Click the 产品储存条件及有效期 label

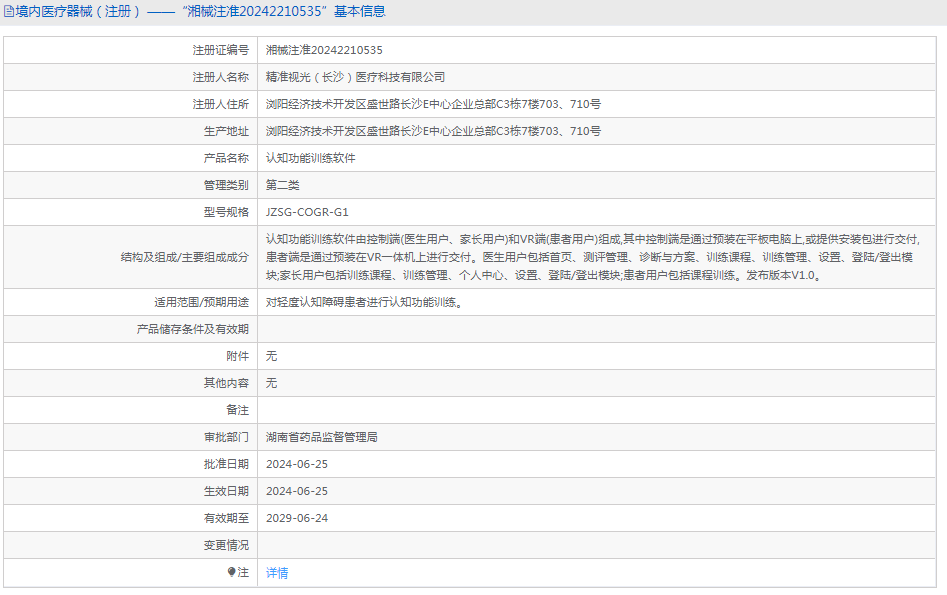193,329
